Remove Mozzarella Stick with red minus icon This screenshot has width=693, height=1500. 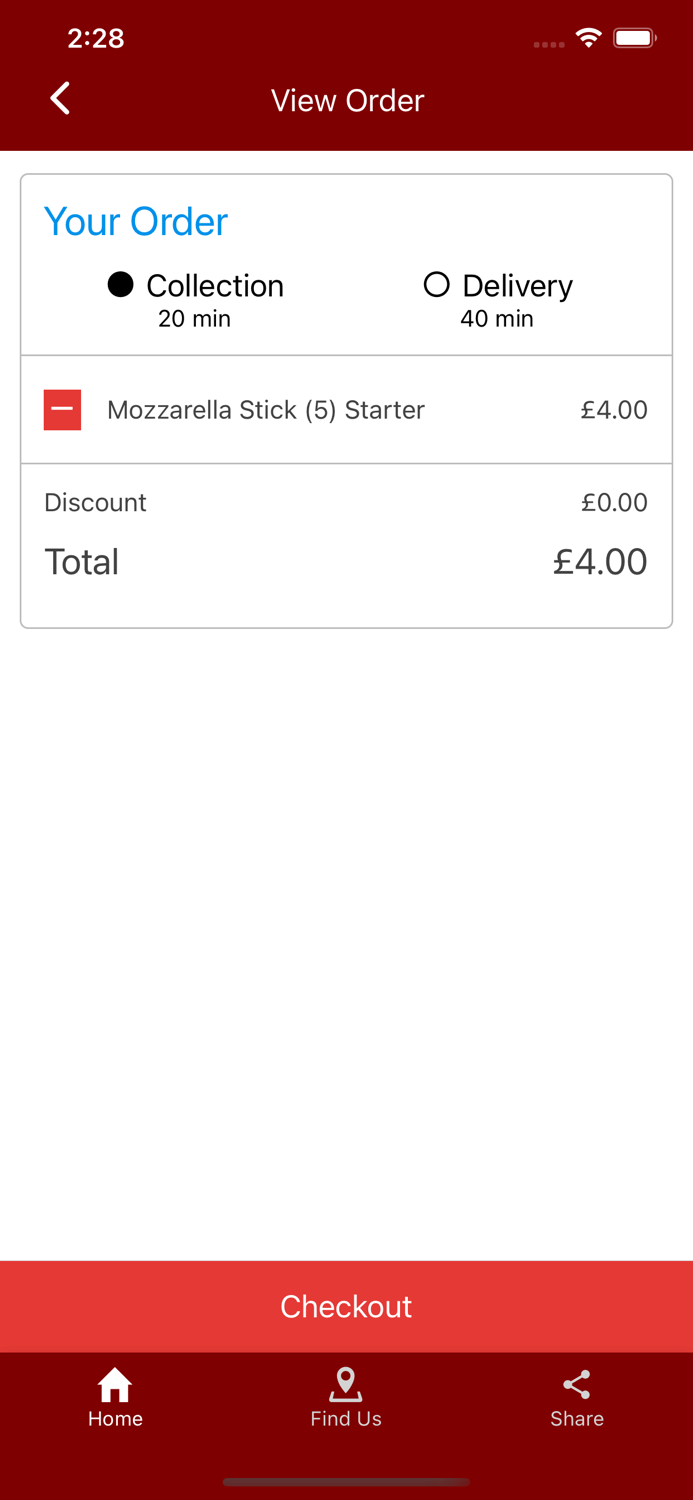click(62, 410)
